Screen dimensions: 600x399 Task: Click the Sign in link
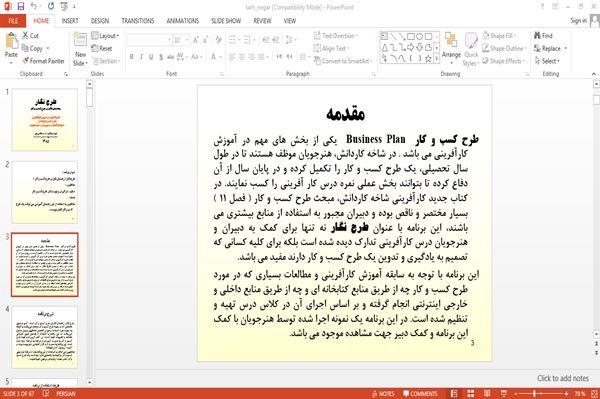(x=578, y=21)
